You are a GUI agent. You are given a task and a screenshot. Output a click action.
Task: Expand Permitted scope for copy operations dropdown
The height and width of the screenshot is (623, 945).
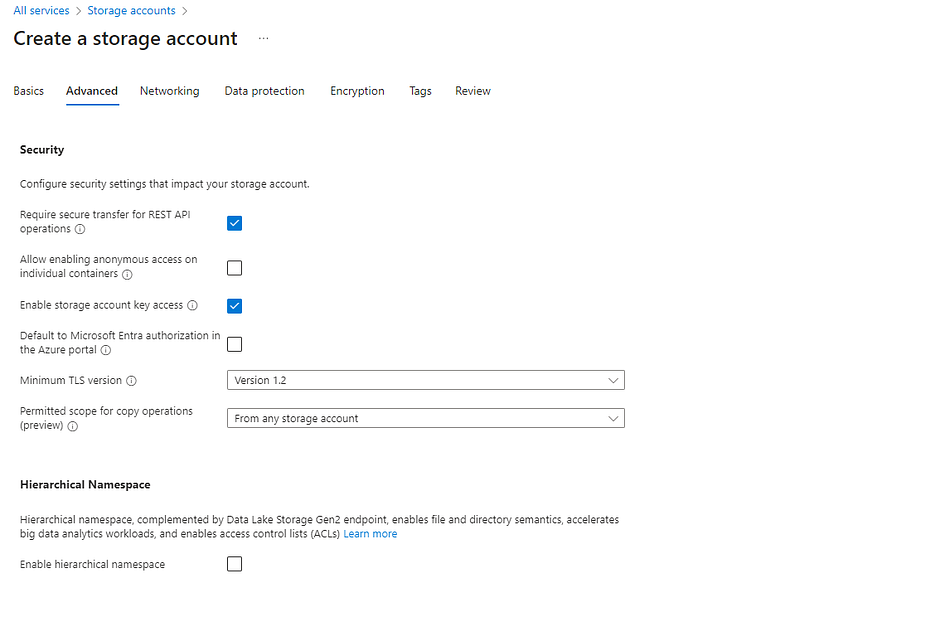click(425, 419)
